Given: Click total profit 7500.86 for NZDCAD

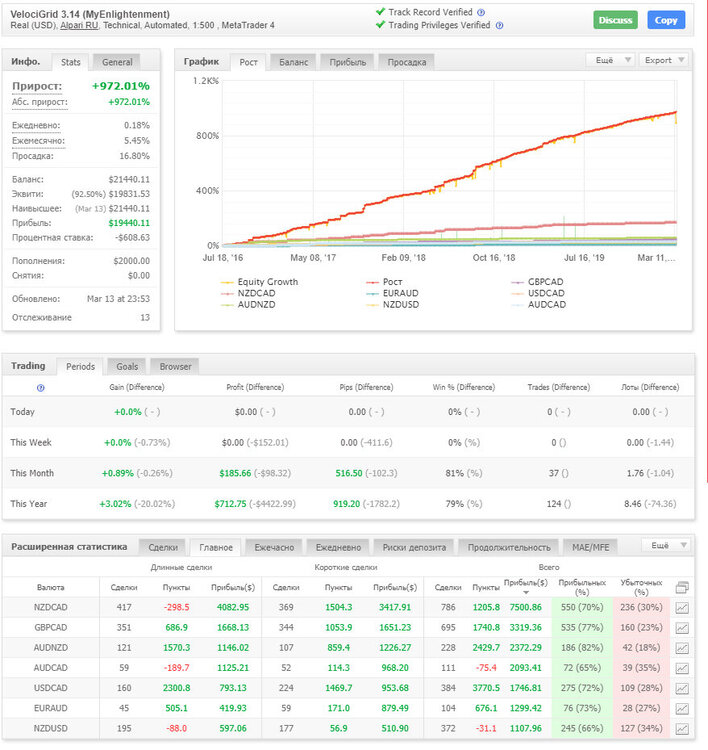Looking at the screenshot, I should [x=525, y=607].
